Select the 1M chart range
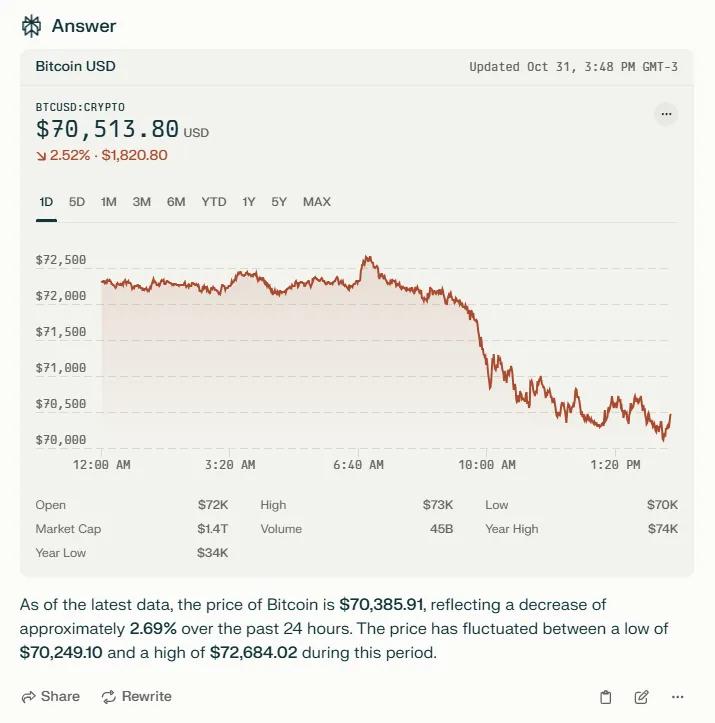This screenshot has height=723, width=715. pos(109,202)
